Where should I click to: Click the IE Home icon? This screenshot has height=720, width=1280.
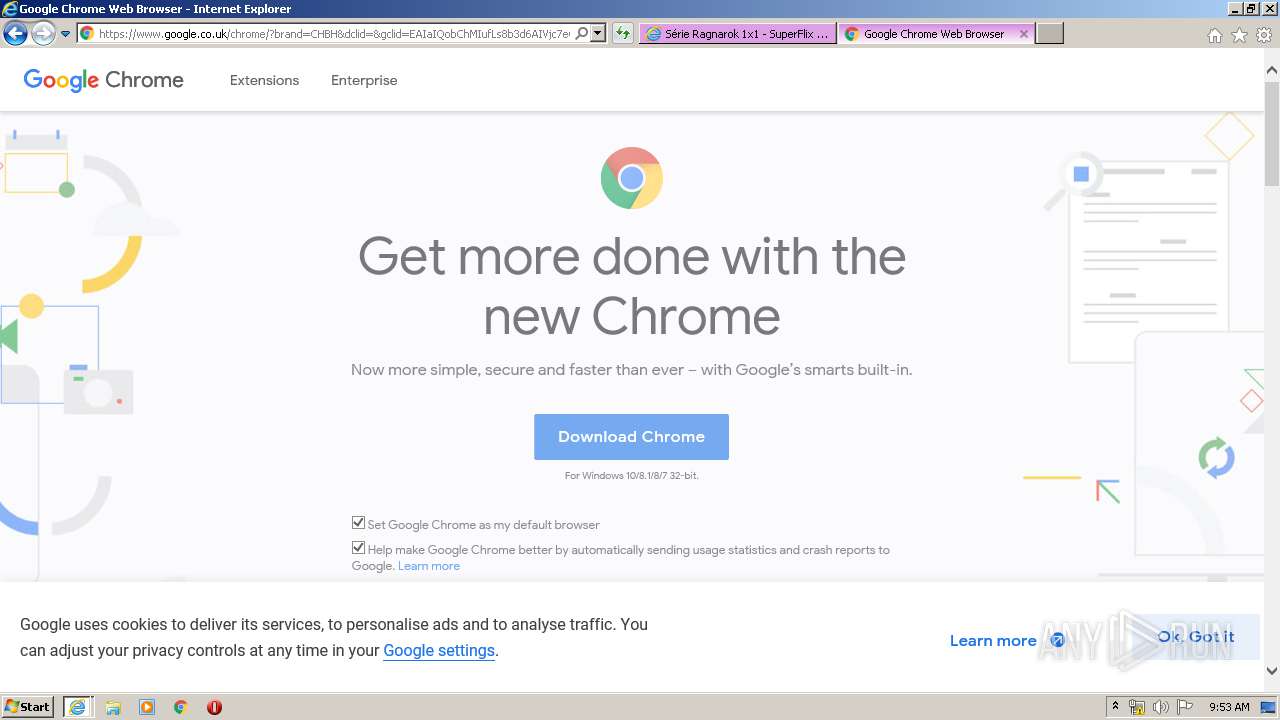point(1215,35)
